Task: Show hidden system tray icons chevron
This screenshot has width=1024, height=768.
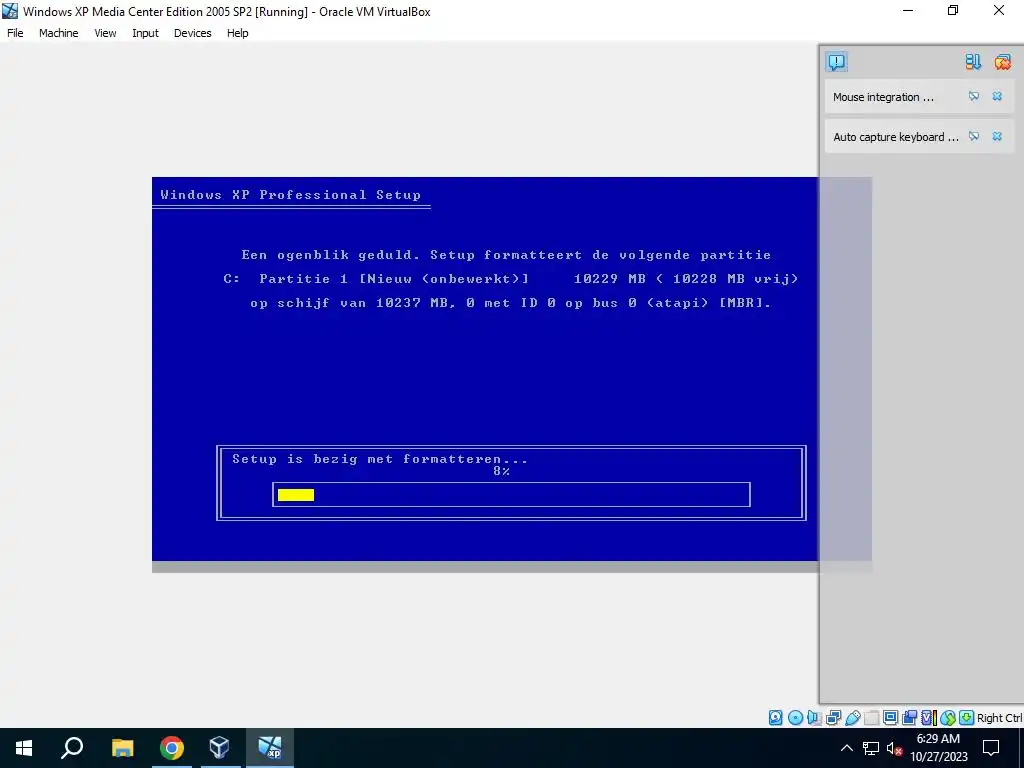Action: pyautogui.click(x=846, y=748)
